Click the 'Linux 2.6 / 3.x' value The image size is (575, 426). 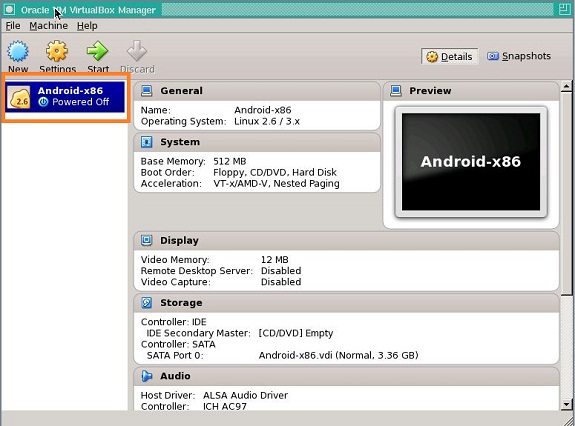pyautogui.click(x=267, y=121)
